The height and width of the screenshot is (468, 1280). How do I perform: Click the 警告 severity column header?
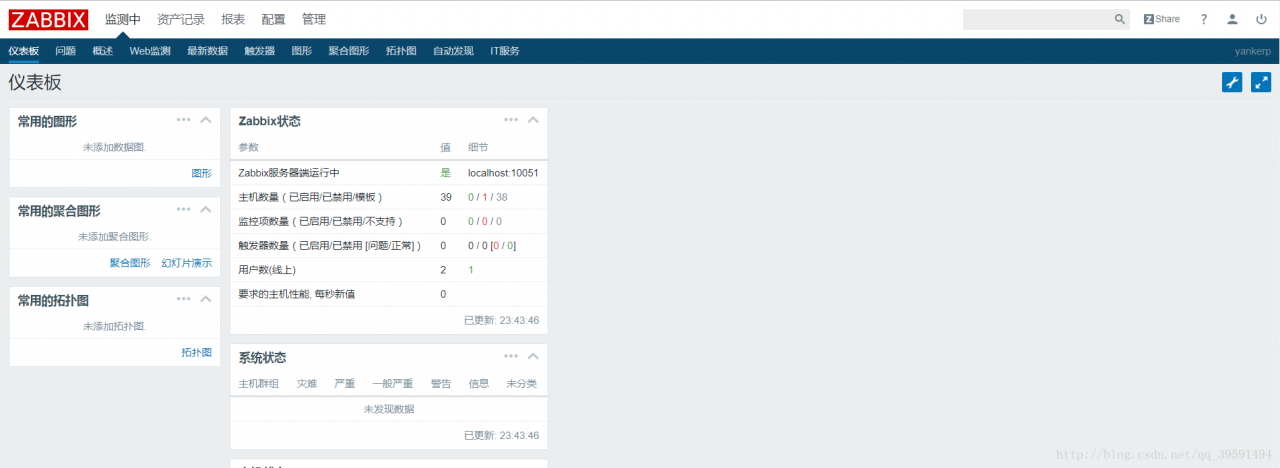tap(441, 384)
